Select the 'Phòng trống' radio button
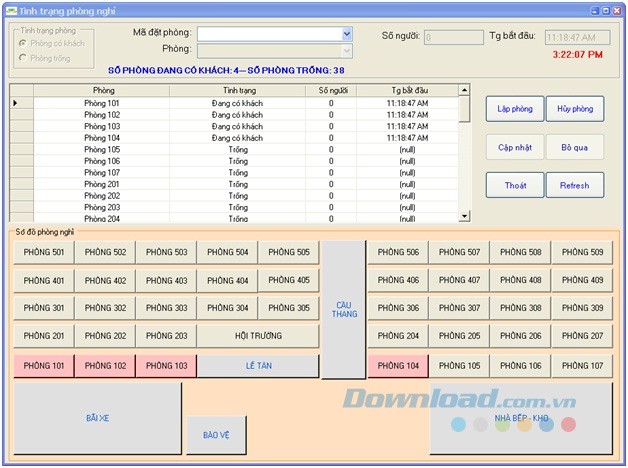The image size is (628, 468). click(24, 58)
